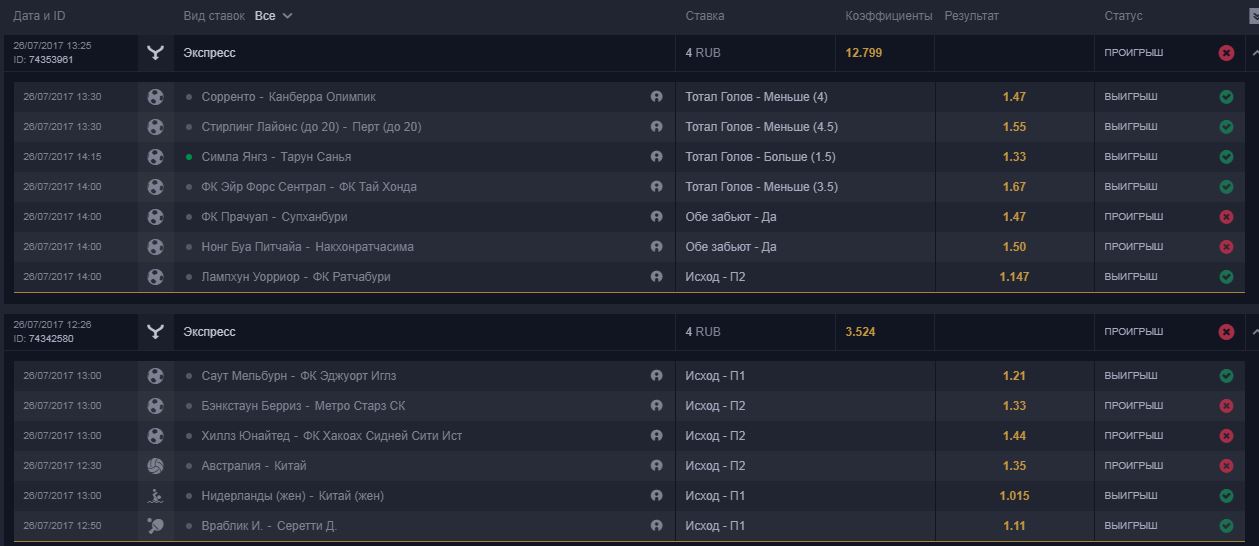Screen dimensions: 1259x546
Task: Click the red lost status icon of first Экспресс
Action: coord(1226,53)
